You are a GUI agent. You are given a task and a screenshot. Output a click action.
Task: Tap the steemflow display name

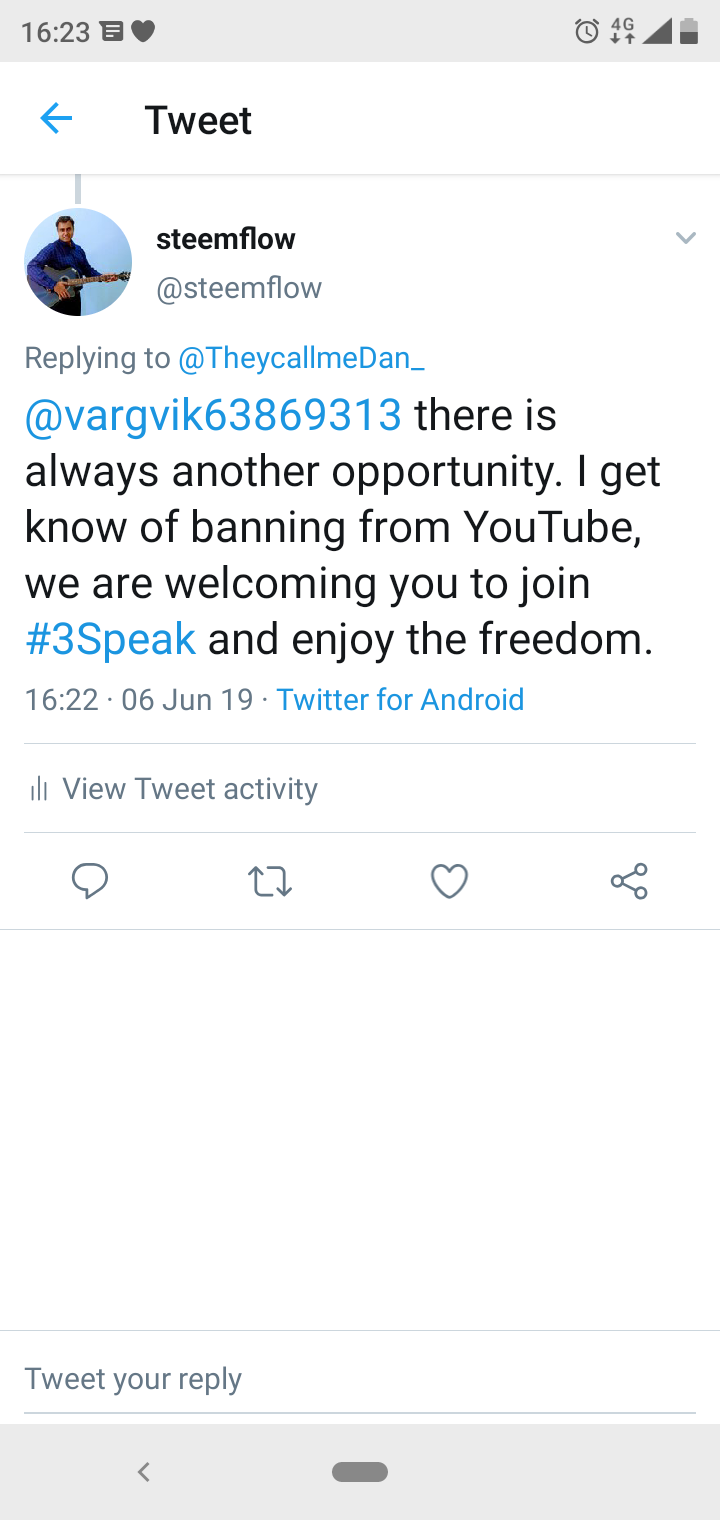coord(226,239)
